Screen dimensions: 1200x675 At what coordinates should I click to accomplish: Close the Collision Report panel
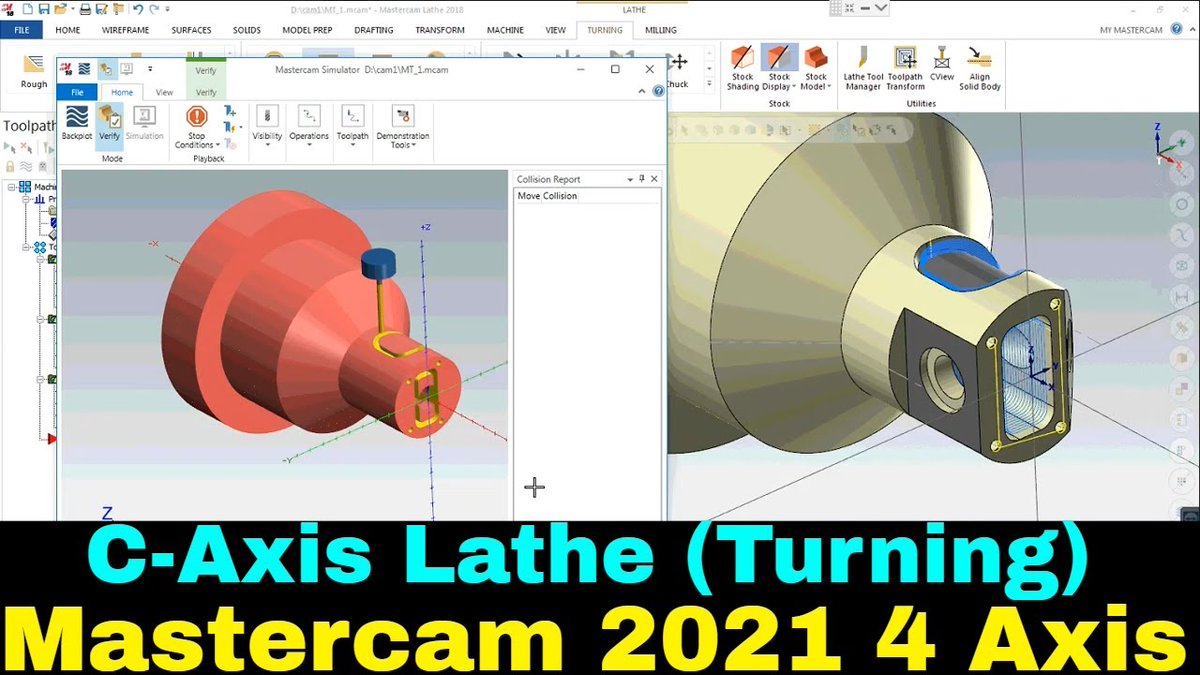(654, 179)
